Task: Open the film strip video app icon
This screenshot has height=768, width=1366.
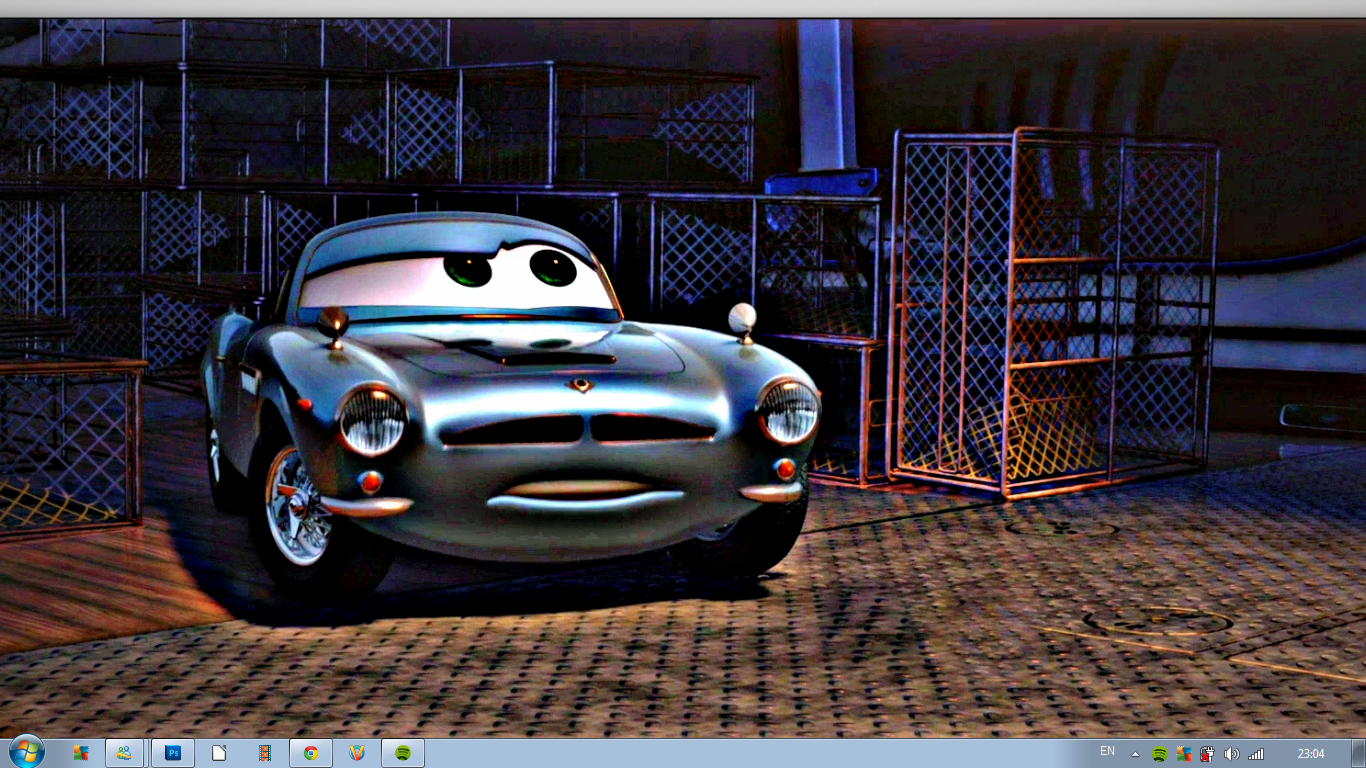Action: (x=265, y=753)
